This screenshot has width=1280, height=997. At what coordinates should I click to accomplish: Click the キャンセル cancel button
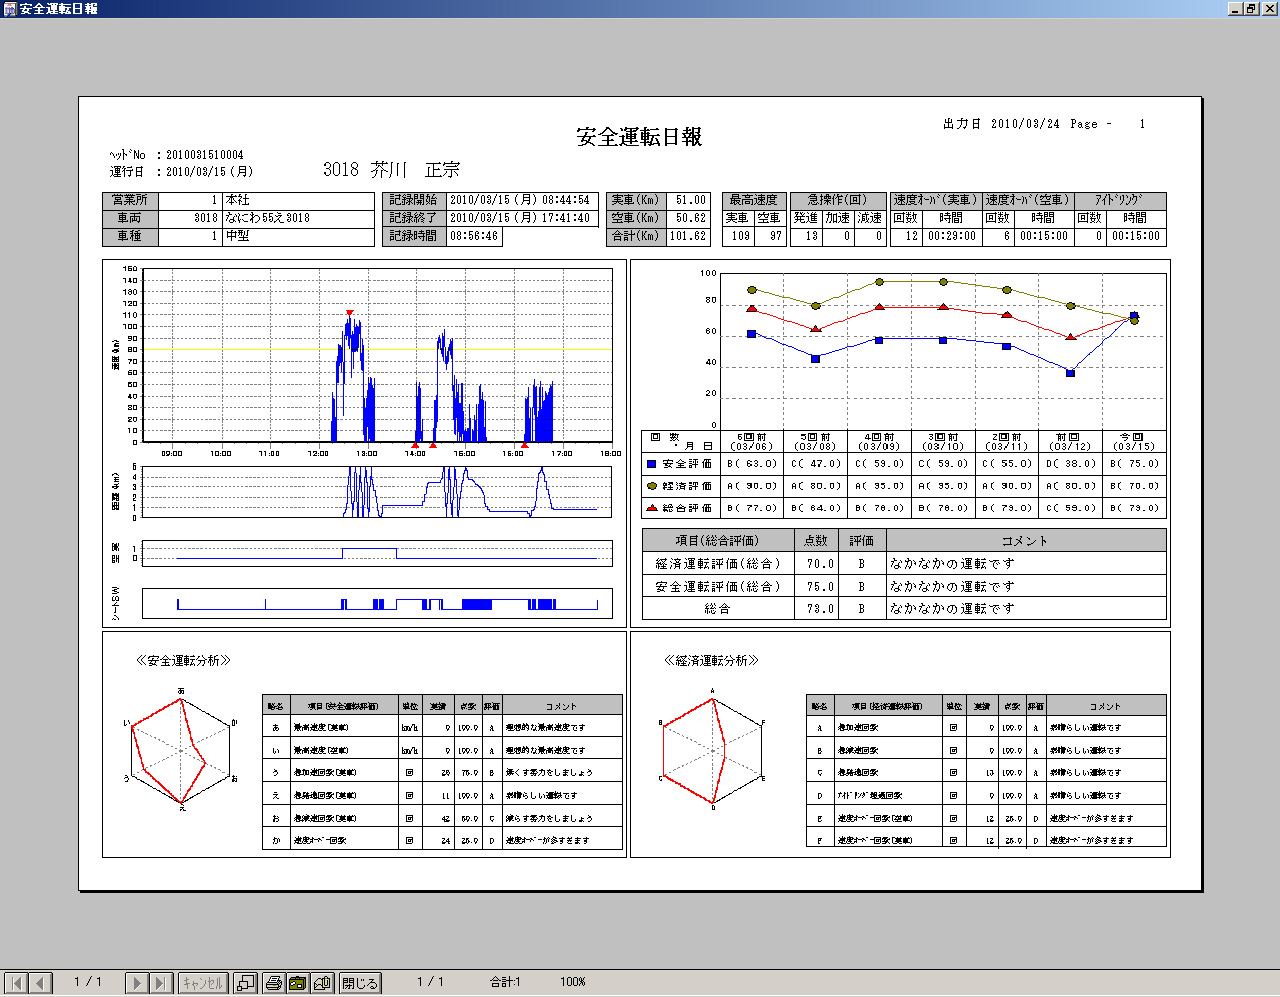click(x=203, y=983)
